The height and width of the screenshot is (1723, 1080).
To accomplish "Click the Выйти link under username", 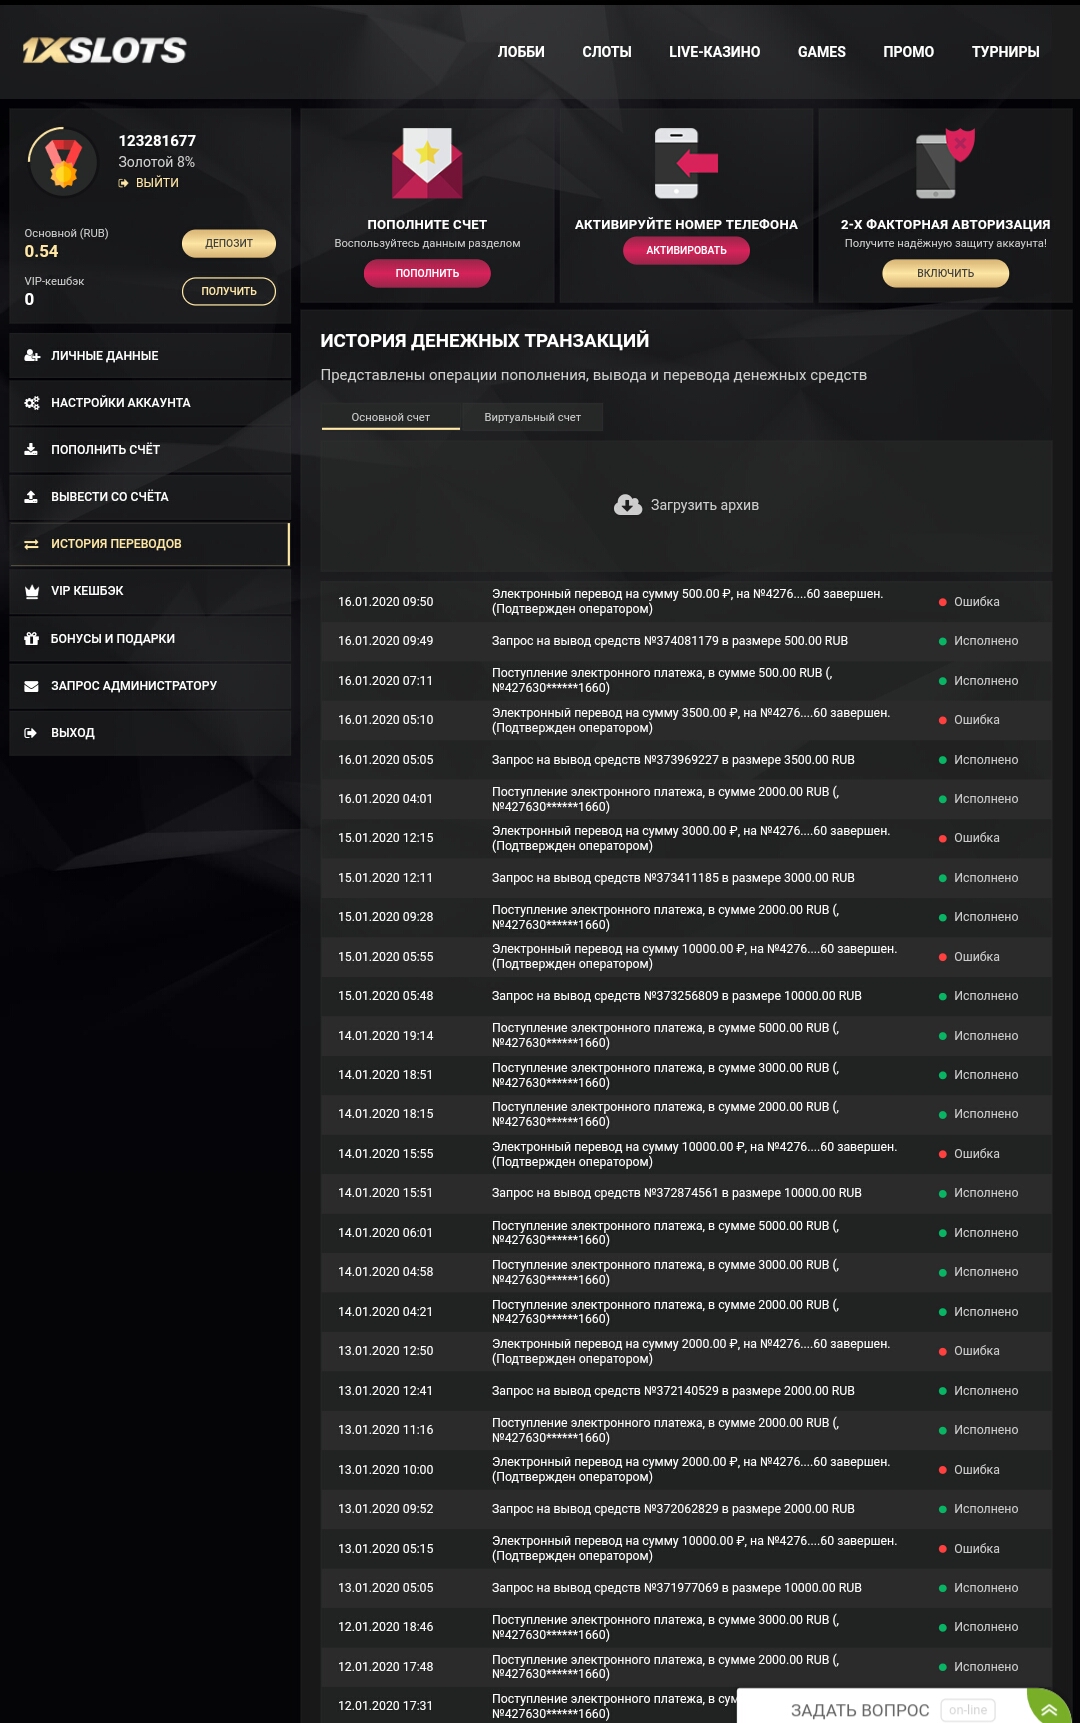I will pos(156,183).
